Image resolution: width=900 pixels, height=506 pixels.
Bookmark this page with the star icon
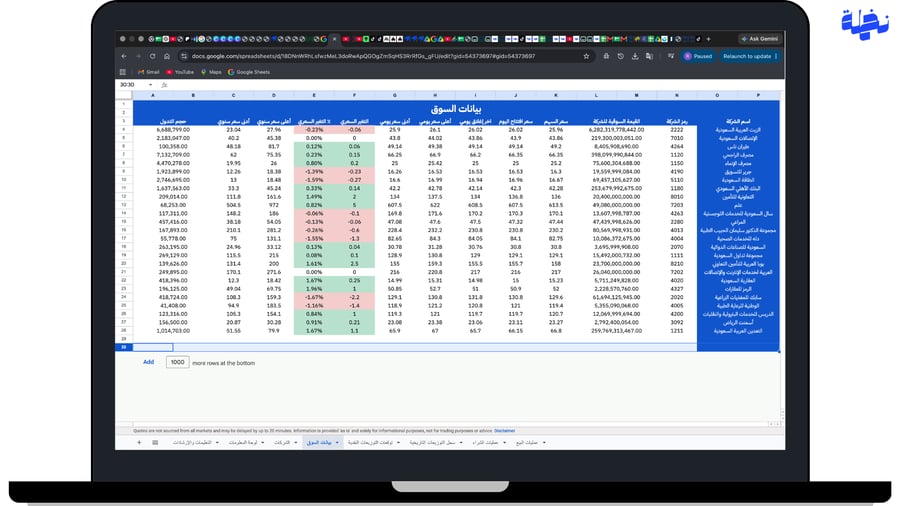tap(586, 56)
